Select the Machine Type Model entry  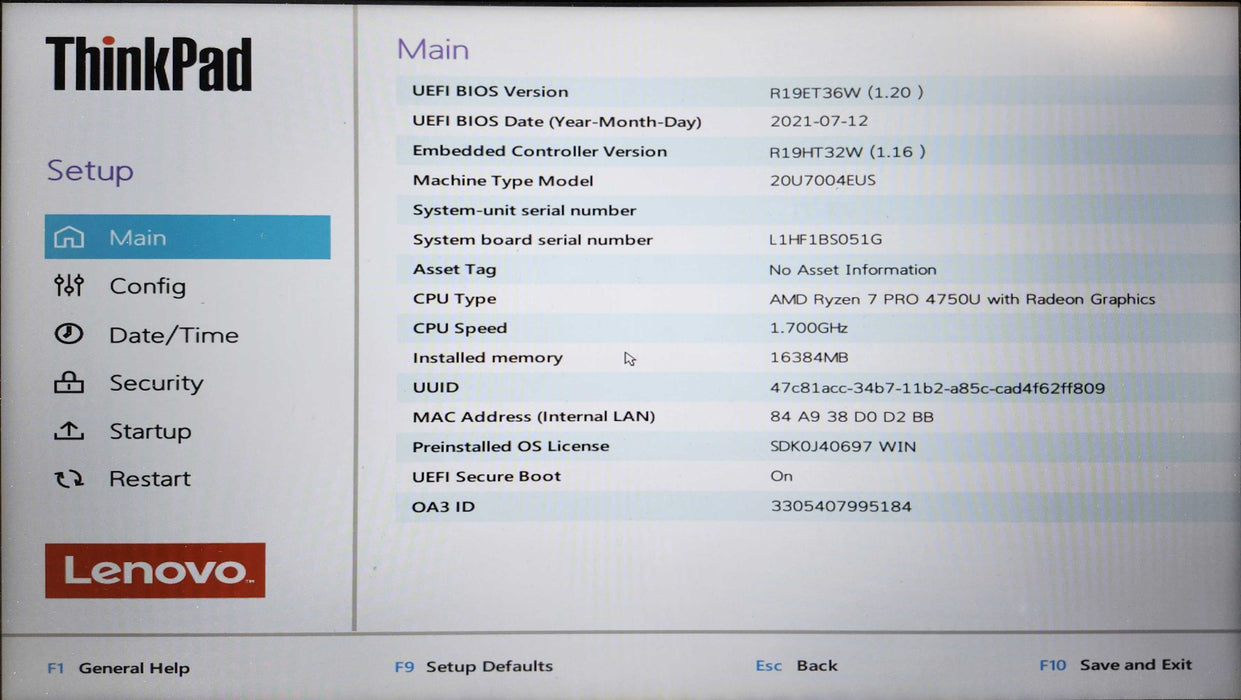click(600, 180)
